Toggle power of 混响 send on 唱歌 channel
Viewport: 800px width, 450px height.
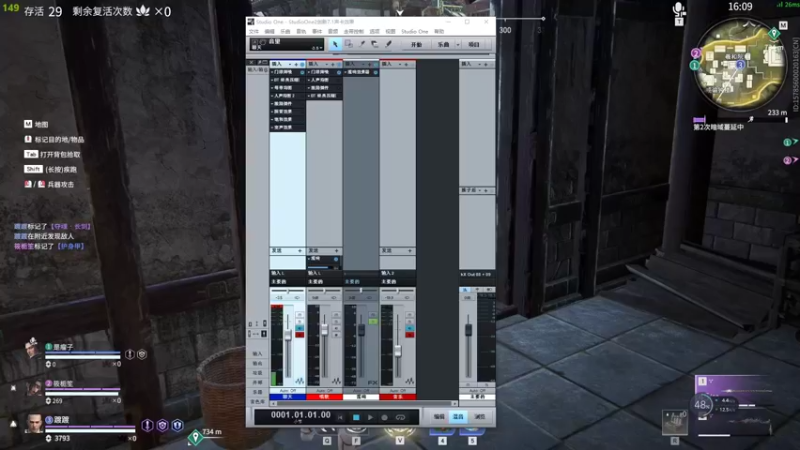(336, 259)
